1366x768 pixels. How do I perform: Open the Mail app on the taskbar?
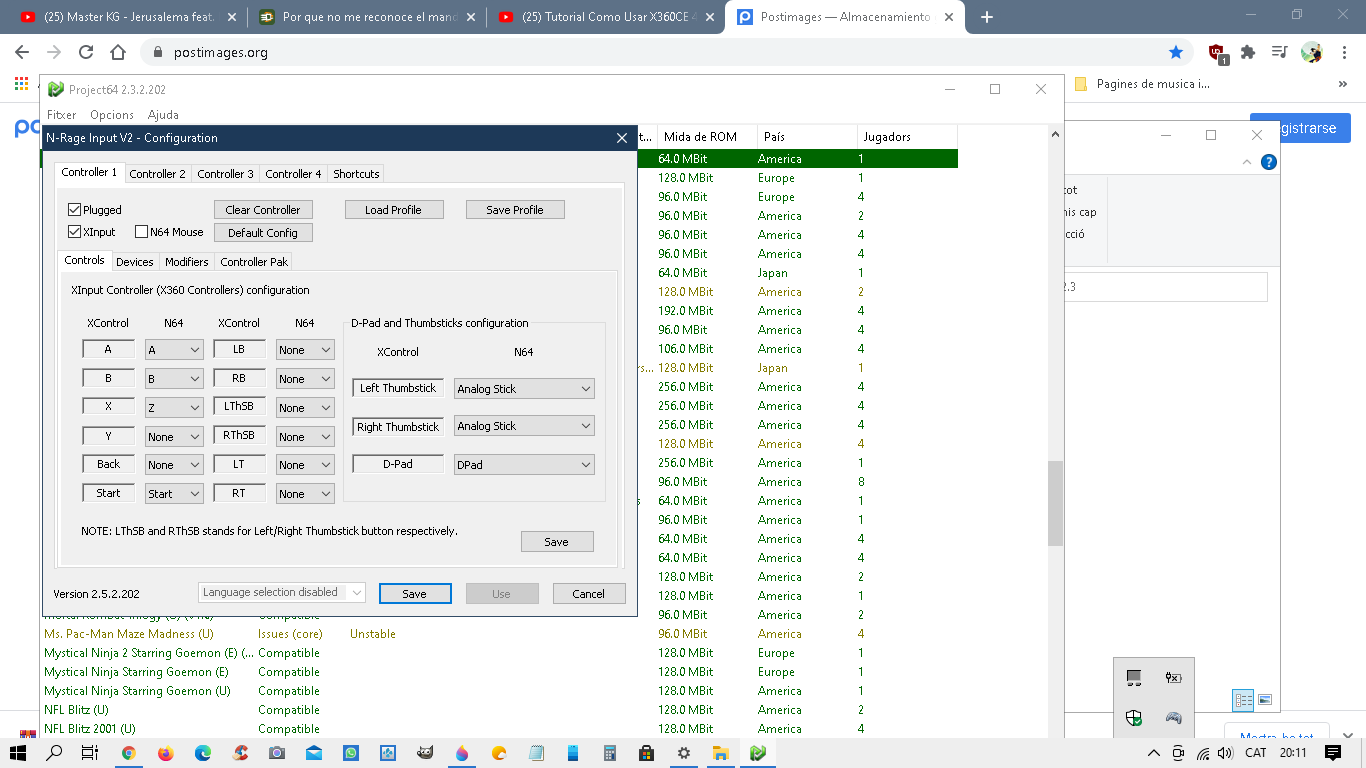(x=314, y=753)
